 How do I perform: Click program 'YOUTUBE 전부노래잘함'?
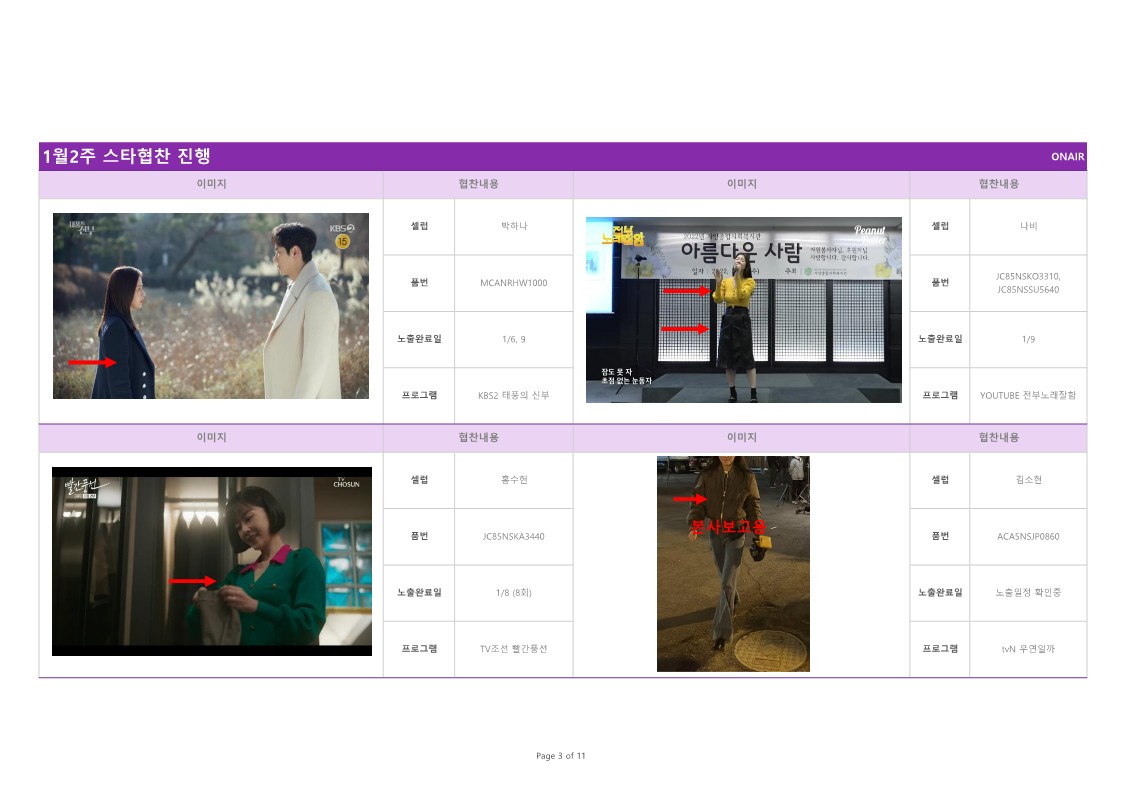point(1028,395)
